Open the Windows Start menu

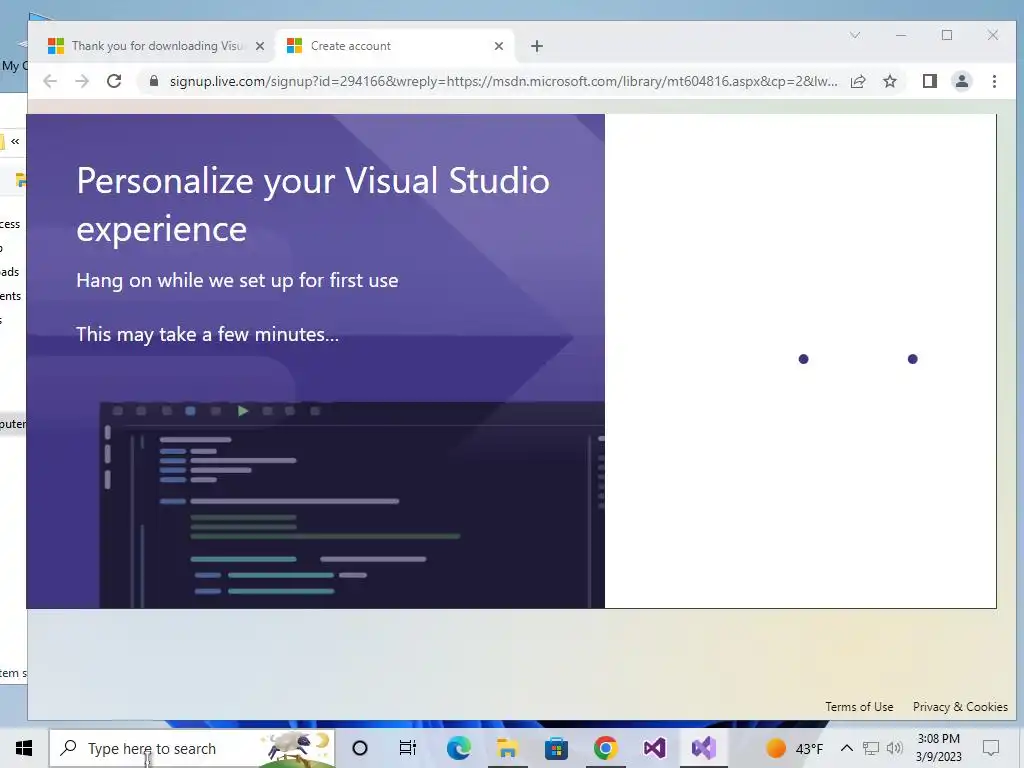pyautogui.click(x=24, y=748)
